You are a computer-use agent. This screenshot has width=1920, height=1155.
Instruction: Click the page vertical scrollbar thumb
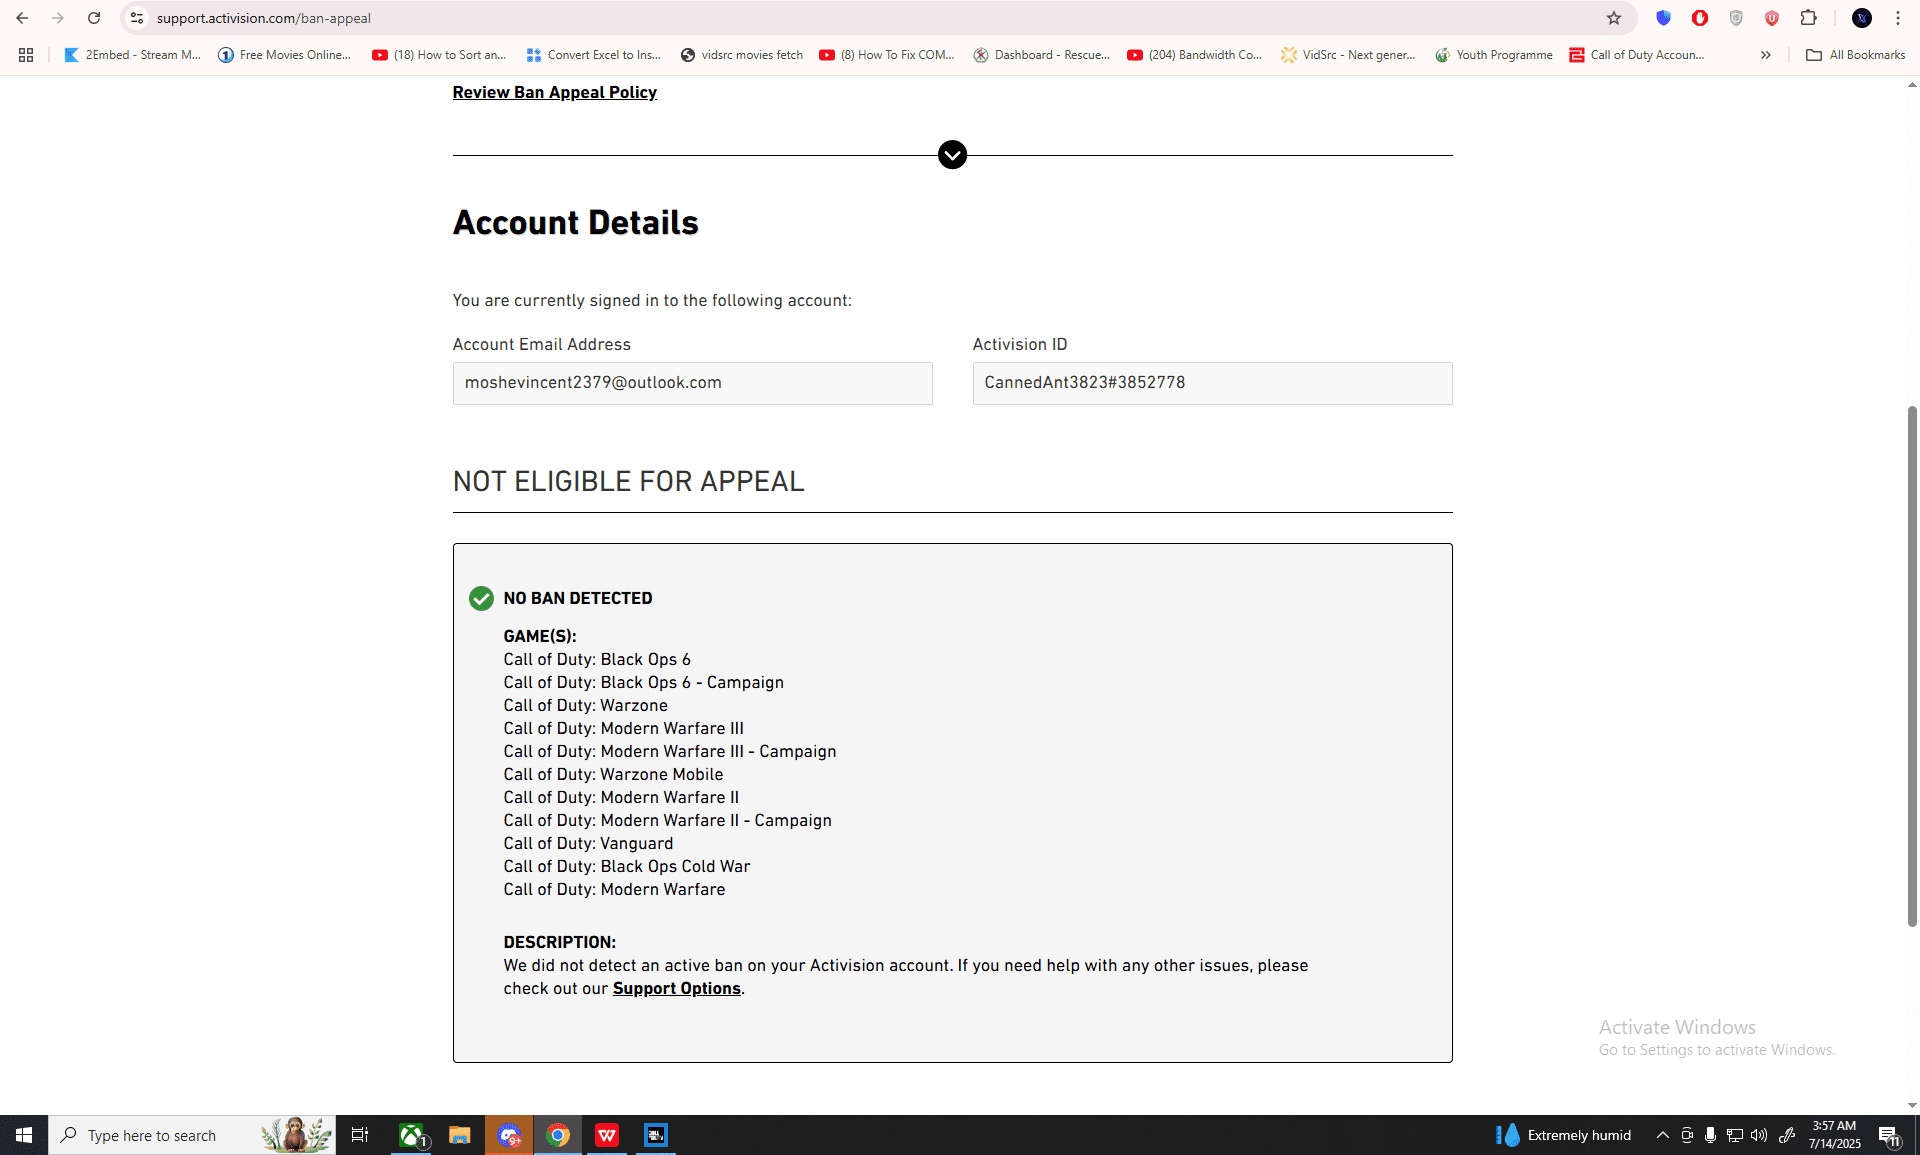pos(1912,665)
